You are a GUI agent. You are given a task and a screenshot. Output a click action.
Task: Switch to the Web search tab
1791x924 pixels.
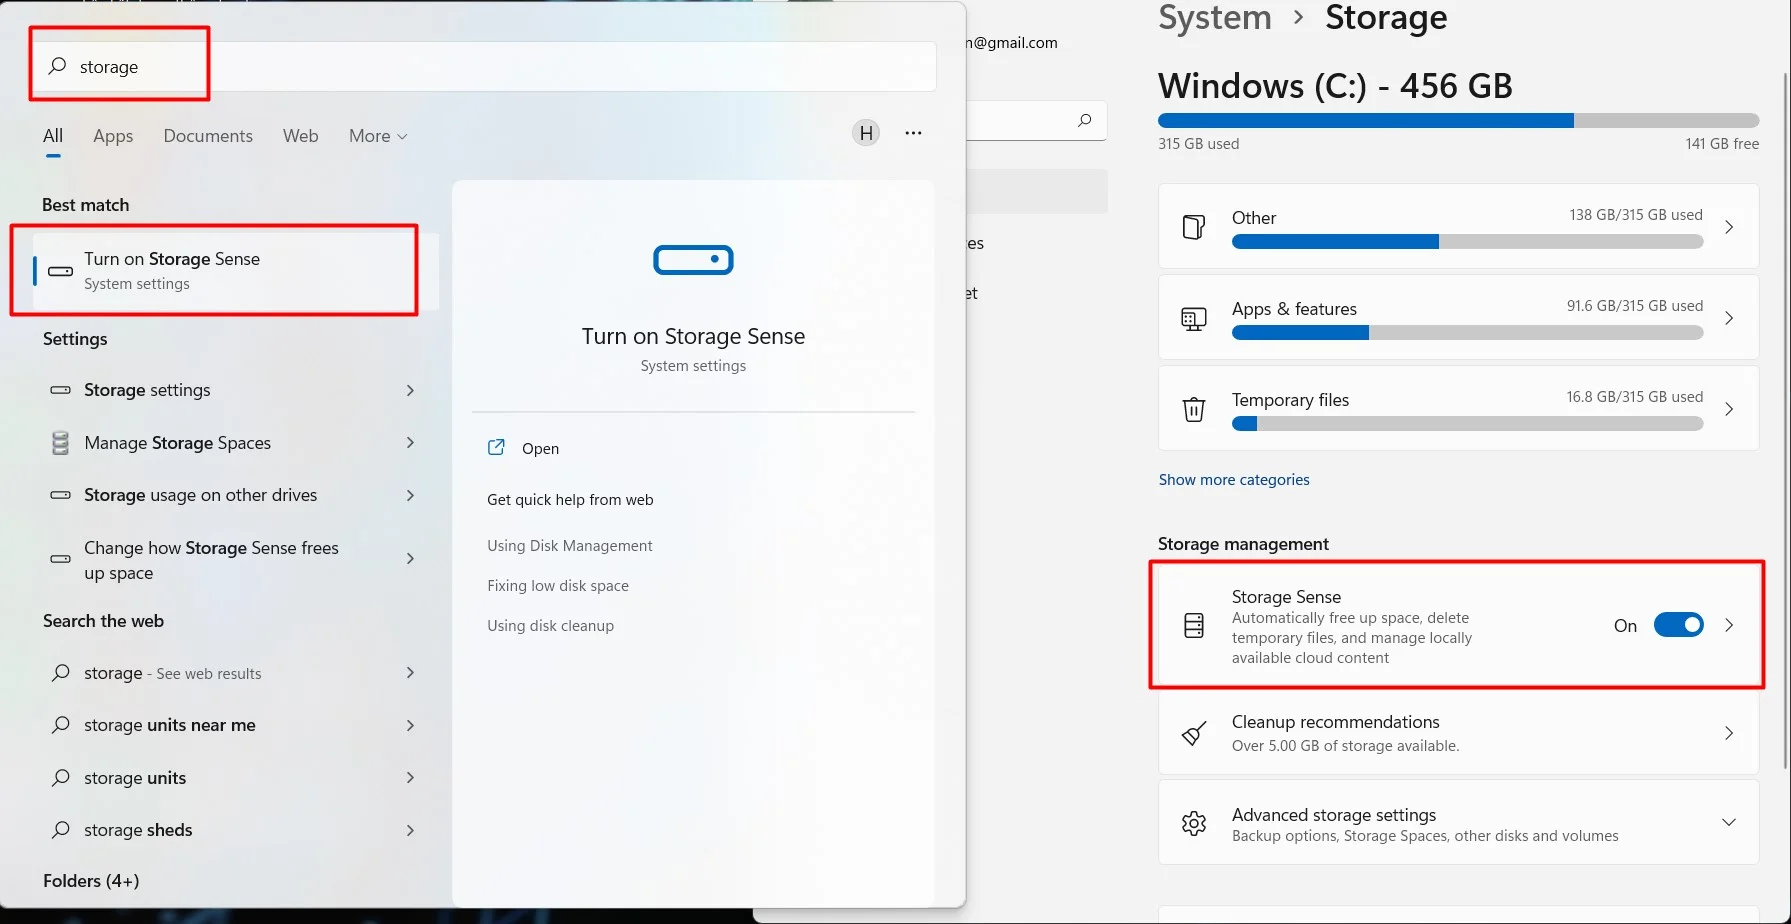point(300,136)
